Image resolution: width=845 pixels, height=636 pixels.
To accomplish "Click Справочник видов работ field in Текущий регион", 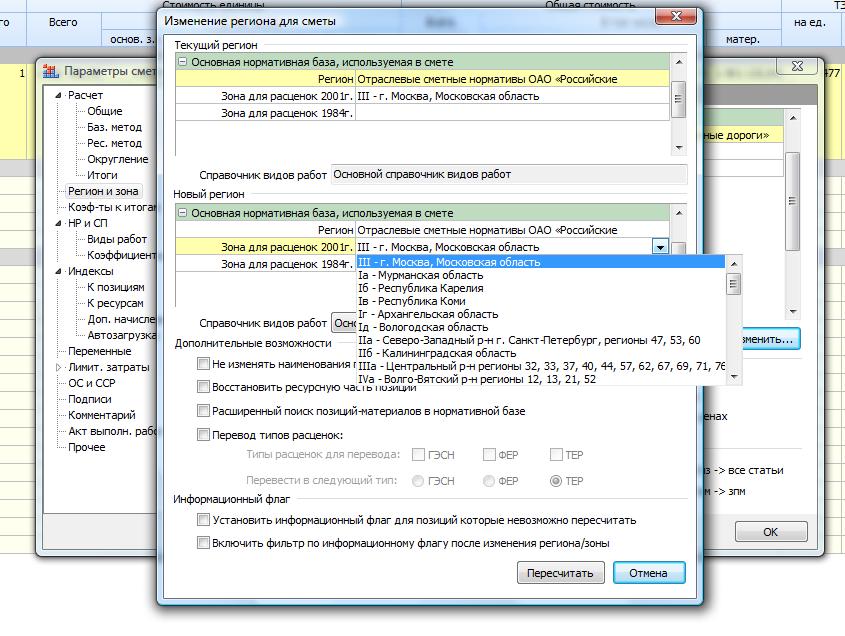I will pyautogui.click(x=509, y=175).
